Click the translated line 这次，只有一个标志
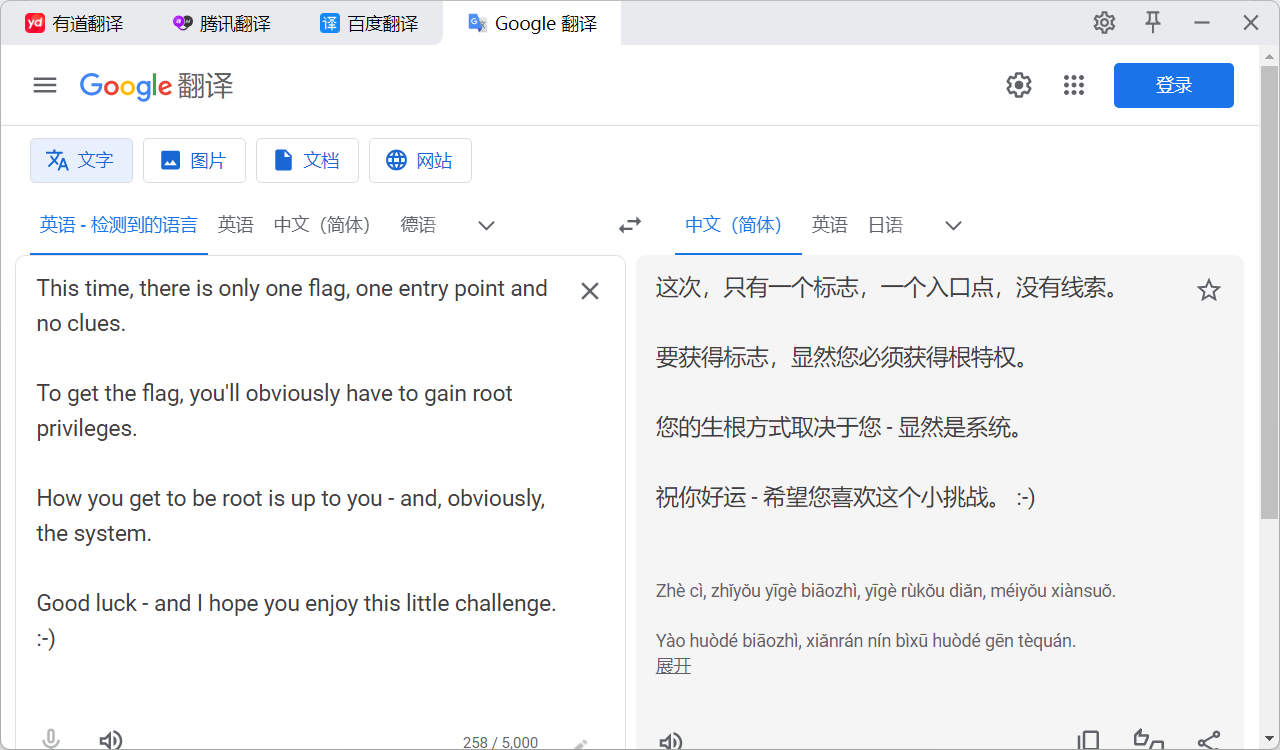Screen dimensions: 1280x750 (886, 288)
